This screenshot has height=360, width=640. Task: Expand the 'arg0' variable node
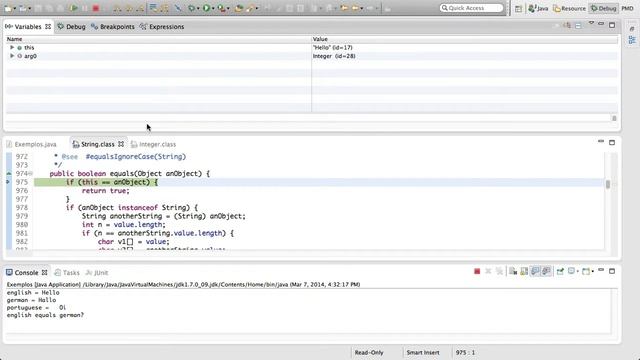pos(12,56)
